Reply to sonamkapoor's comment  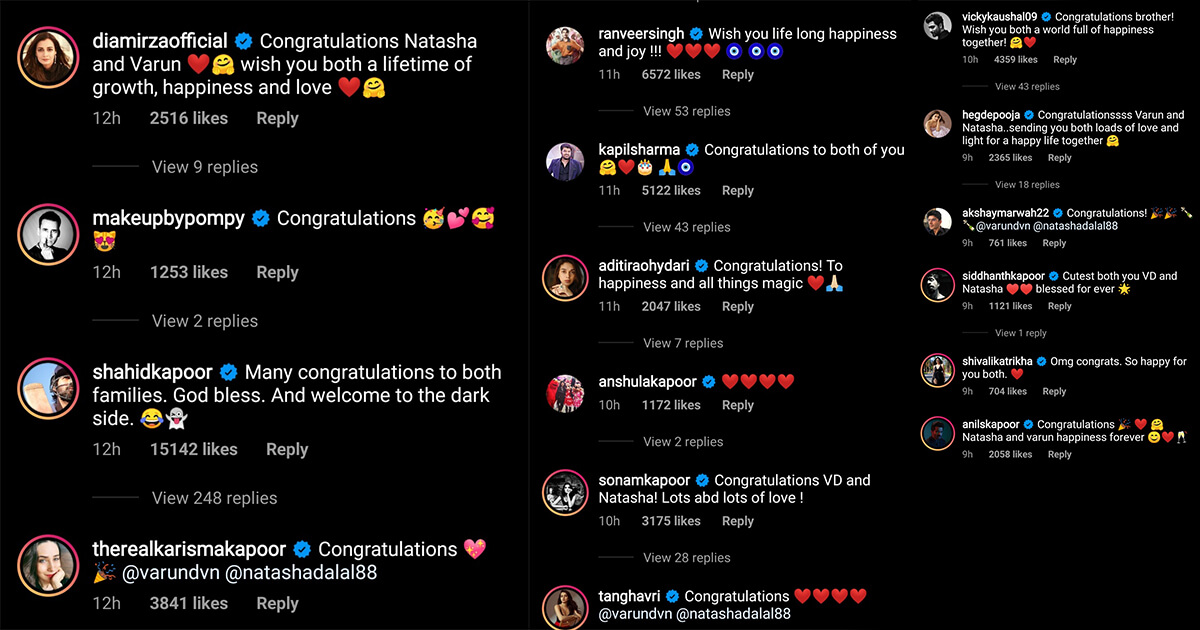tap(738, 521)
